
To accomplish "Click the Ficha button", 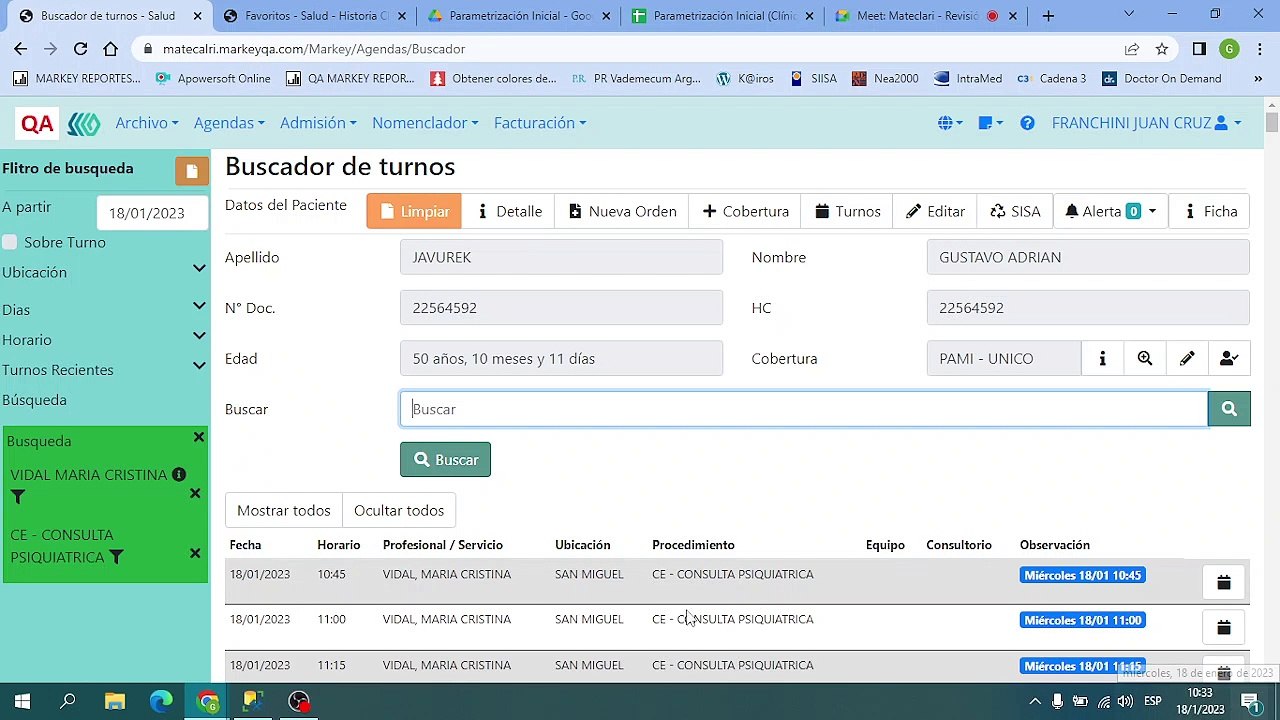I will coord(1210,211).
